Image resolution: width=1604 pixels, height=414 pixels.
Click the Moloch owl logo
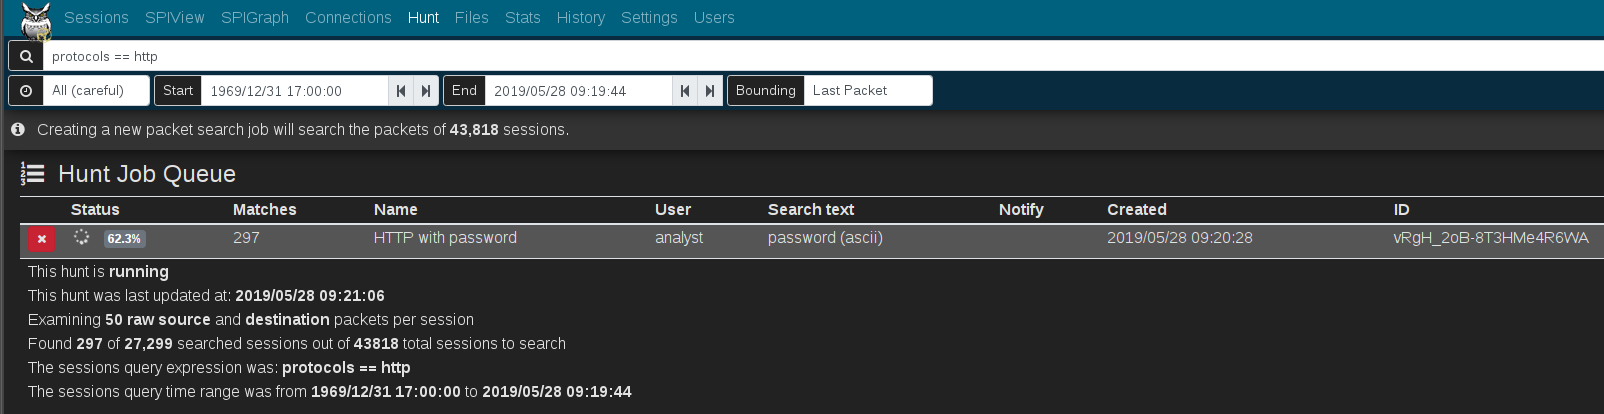pyautogui.click(x=35, y=19)
